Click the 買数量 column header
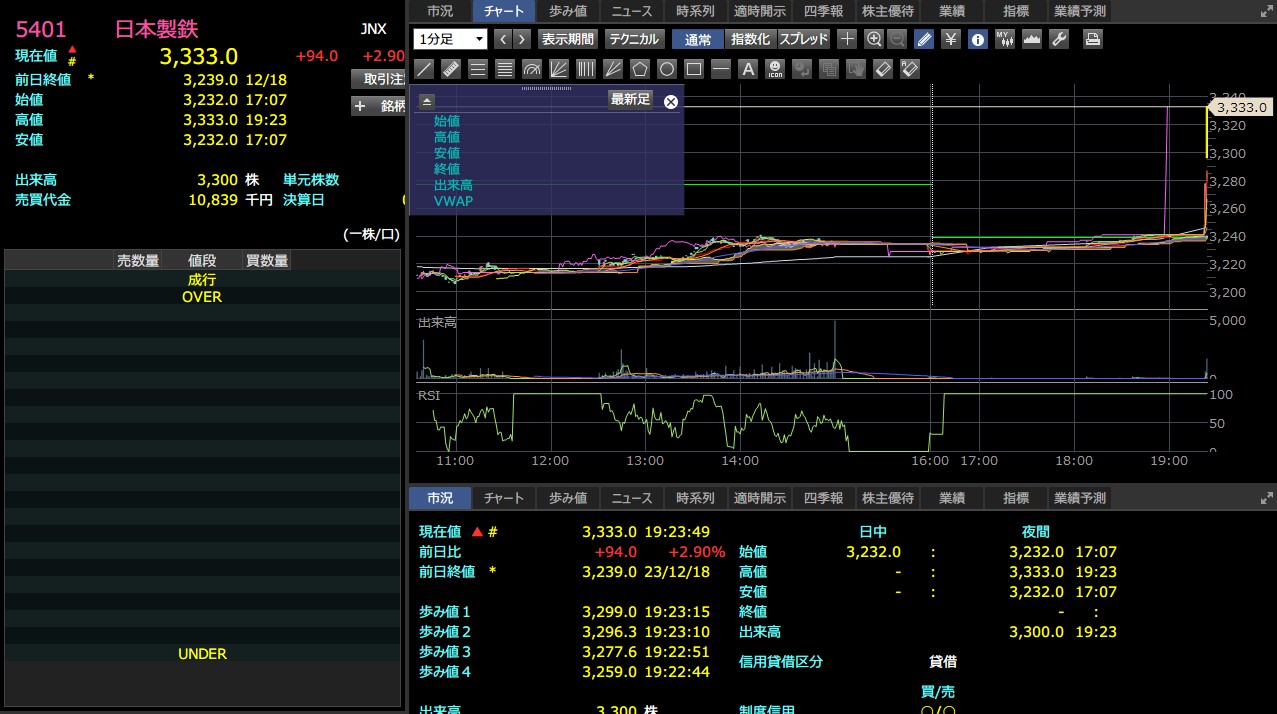Image resolution: width=1277 pixels, height=714 pixels. (267, 261)
